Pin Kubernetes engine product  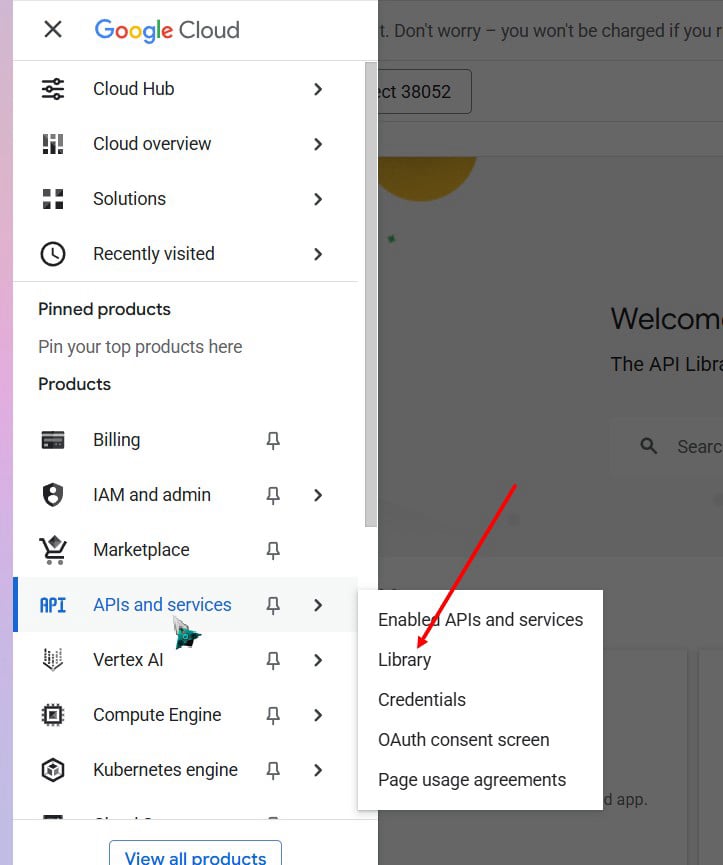tap(273, 770)
